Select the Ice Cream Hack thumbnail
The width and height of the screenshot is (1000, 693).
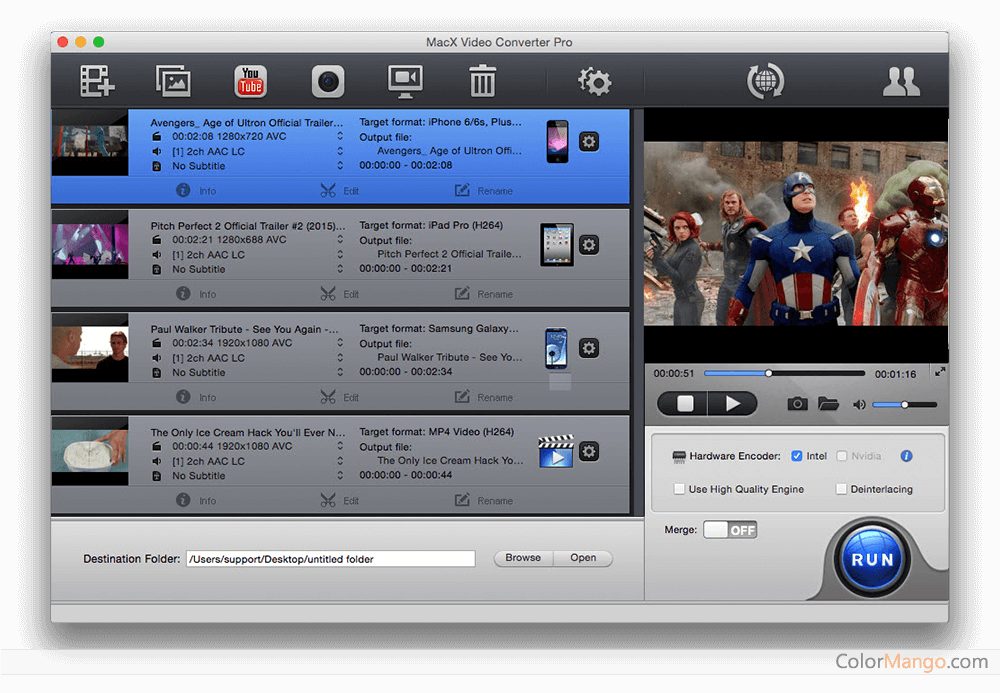tap(90, 451)
